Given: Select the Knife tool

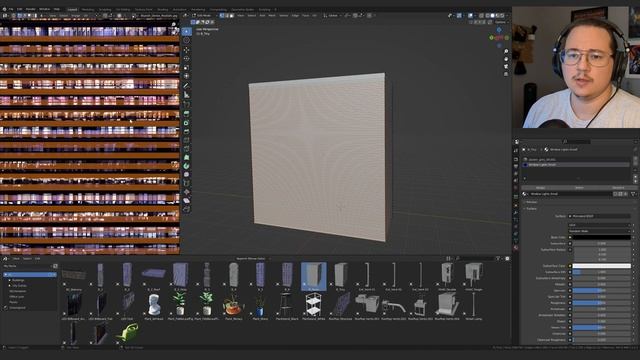Looking at the screenshot, I should point(187,149).
